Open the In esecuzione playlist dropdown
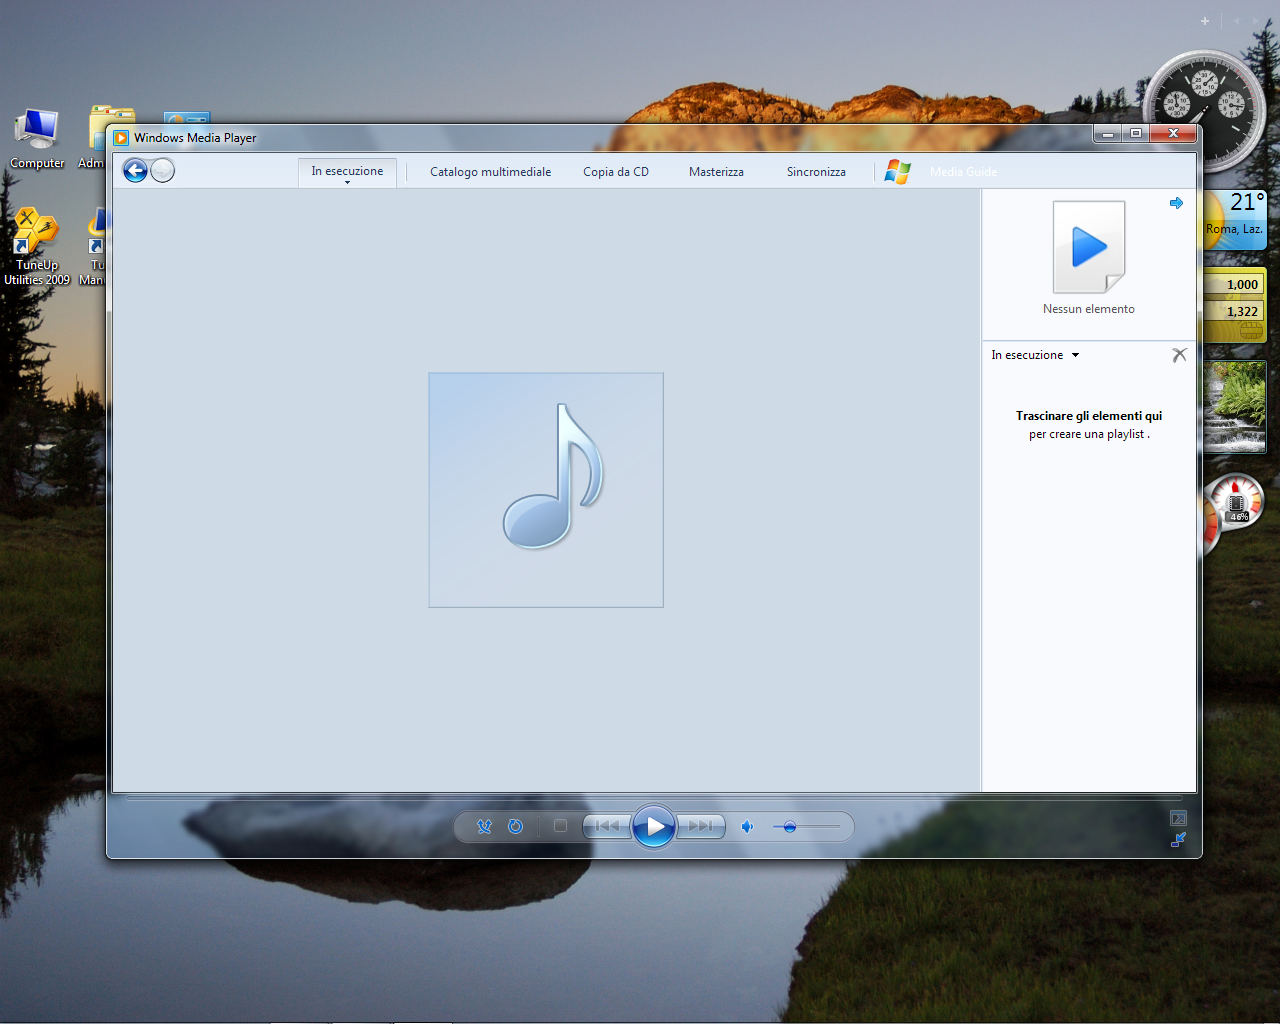The image size is (1280, 1024). tap(1035, 355)
